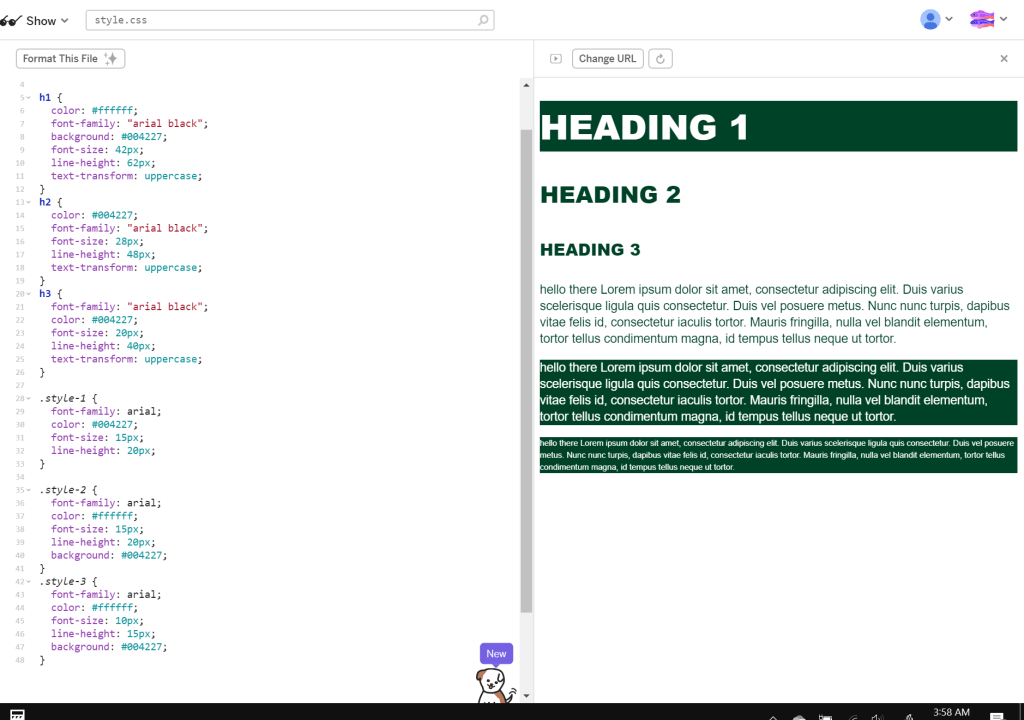Click the Glitch dog mascot icon
The width and height of the screenshot is (1024, 720).
(x=494, y=687)
